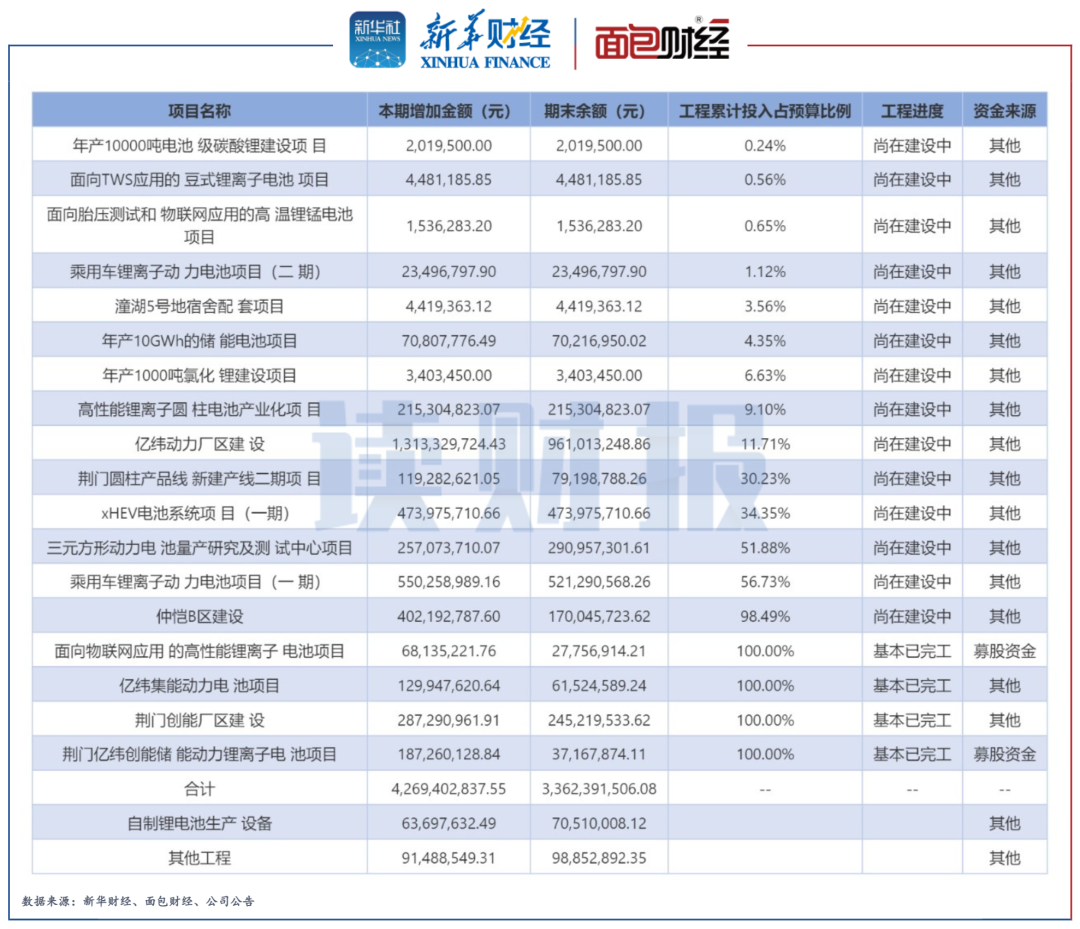Click 基本已完工 in 荆门创能厂区建设 row
Screen dimensions: 1080x929
pyautogui.click(x=912, y=720)
